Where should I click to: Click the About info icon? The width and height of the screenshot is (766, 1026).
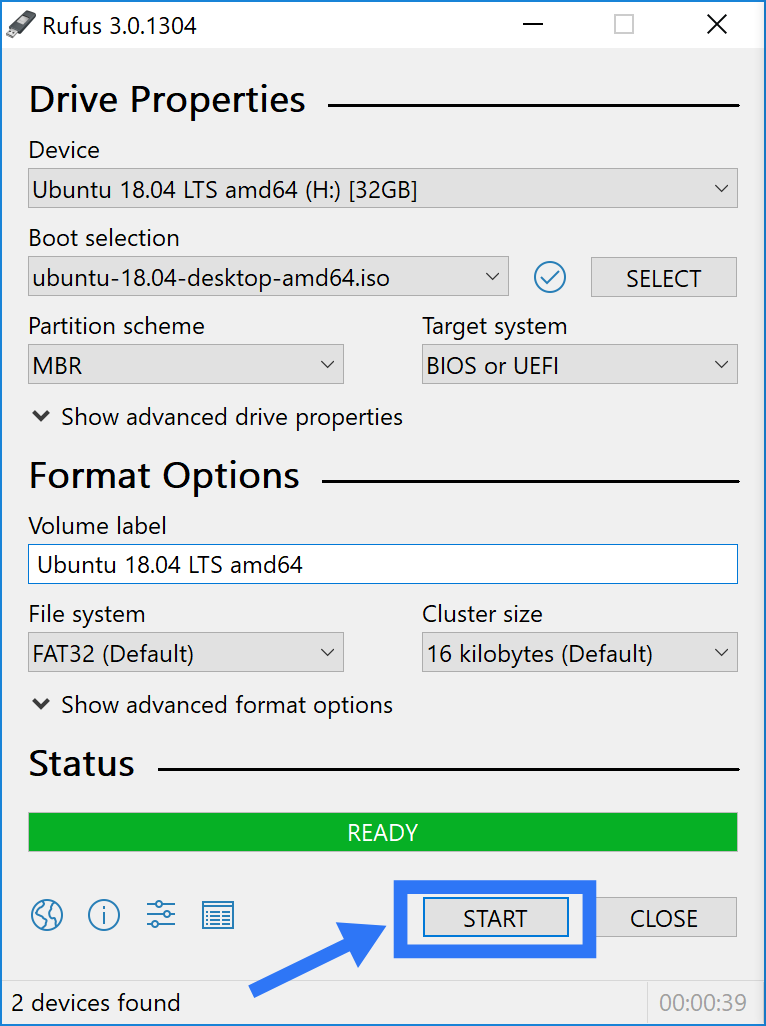tap(104, 915)
